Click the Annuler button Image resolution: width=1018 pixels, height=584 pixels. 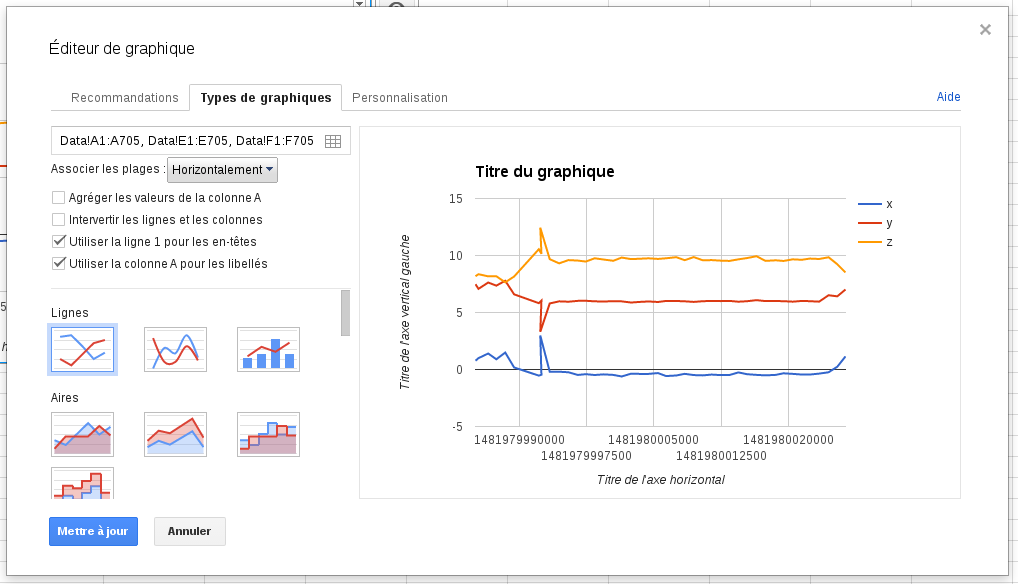(x=190, y=531)
